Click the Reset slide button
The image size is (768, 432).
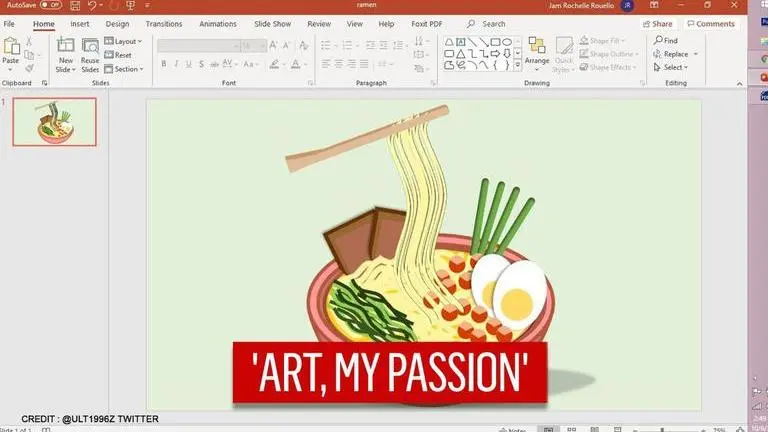(x=118, y=55)
